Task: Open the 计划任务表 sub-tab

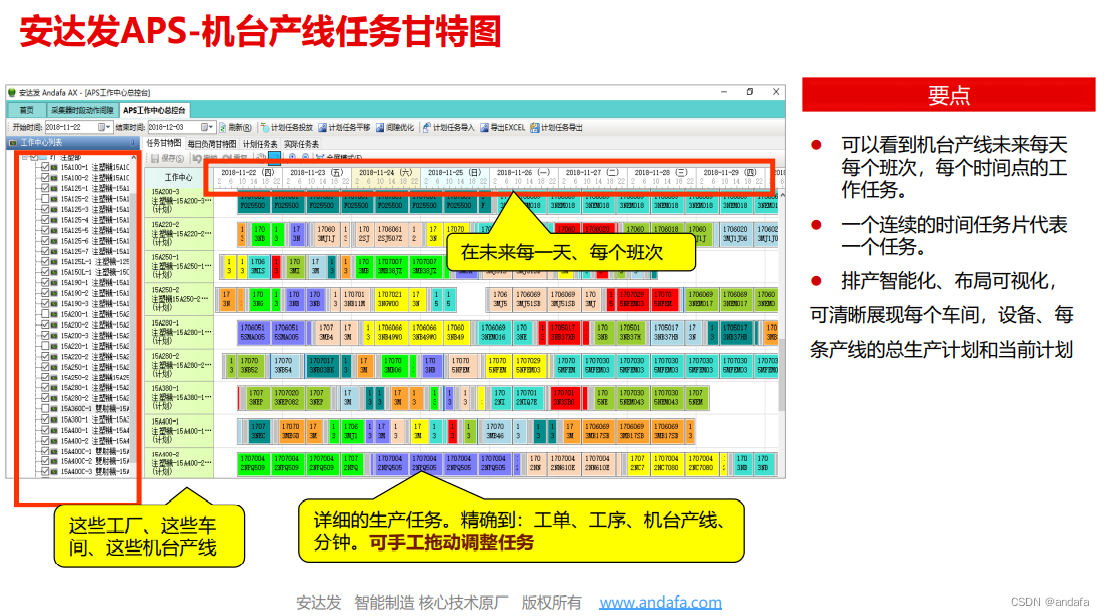Action: pos(260,144)
